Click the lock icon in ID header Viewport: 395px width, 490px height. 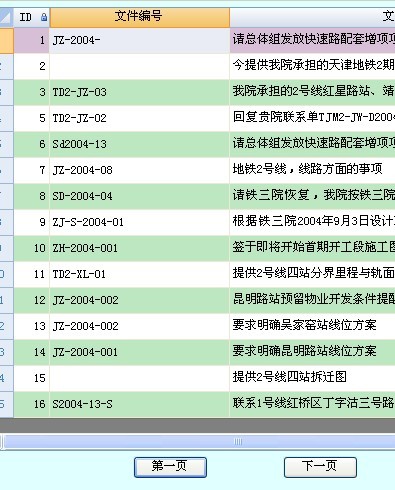pos(44,17)
